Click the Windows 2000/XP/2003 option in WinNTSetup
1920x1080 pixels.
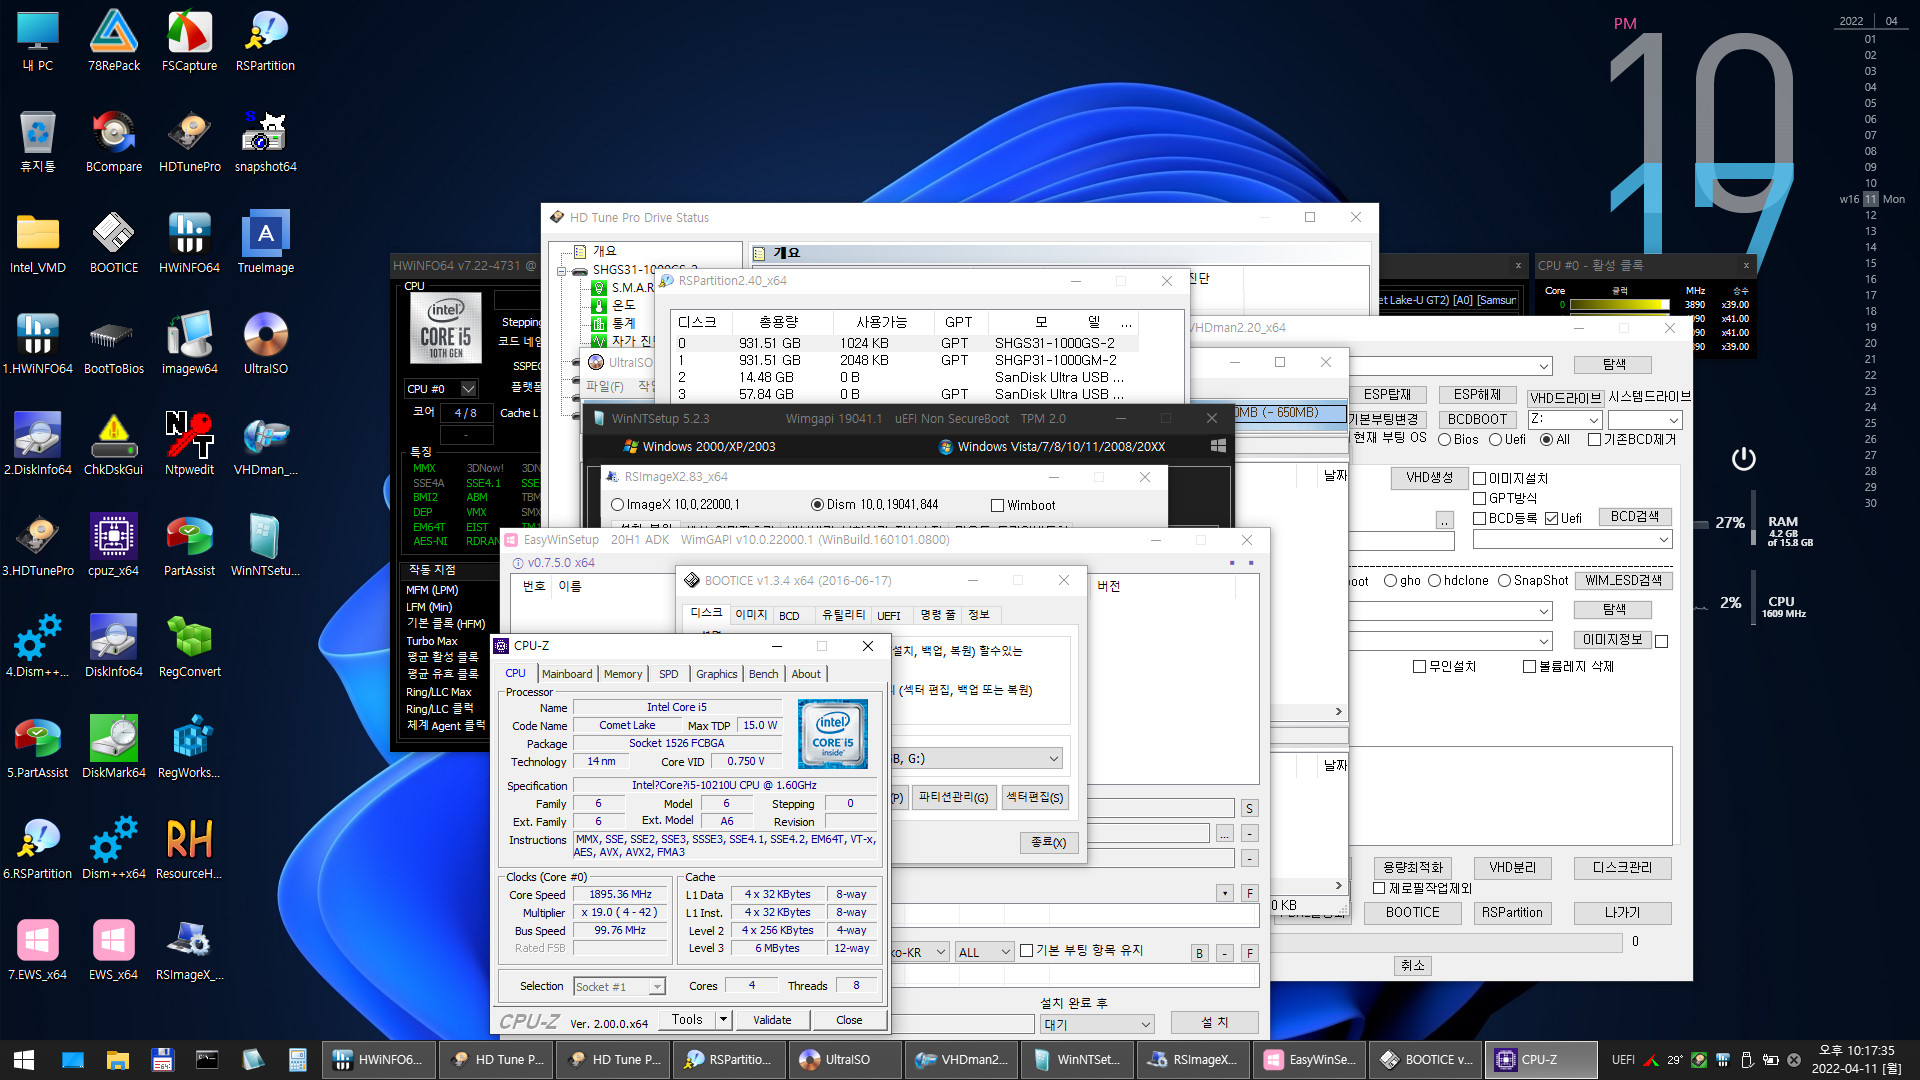(700, 447)
